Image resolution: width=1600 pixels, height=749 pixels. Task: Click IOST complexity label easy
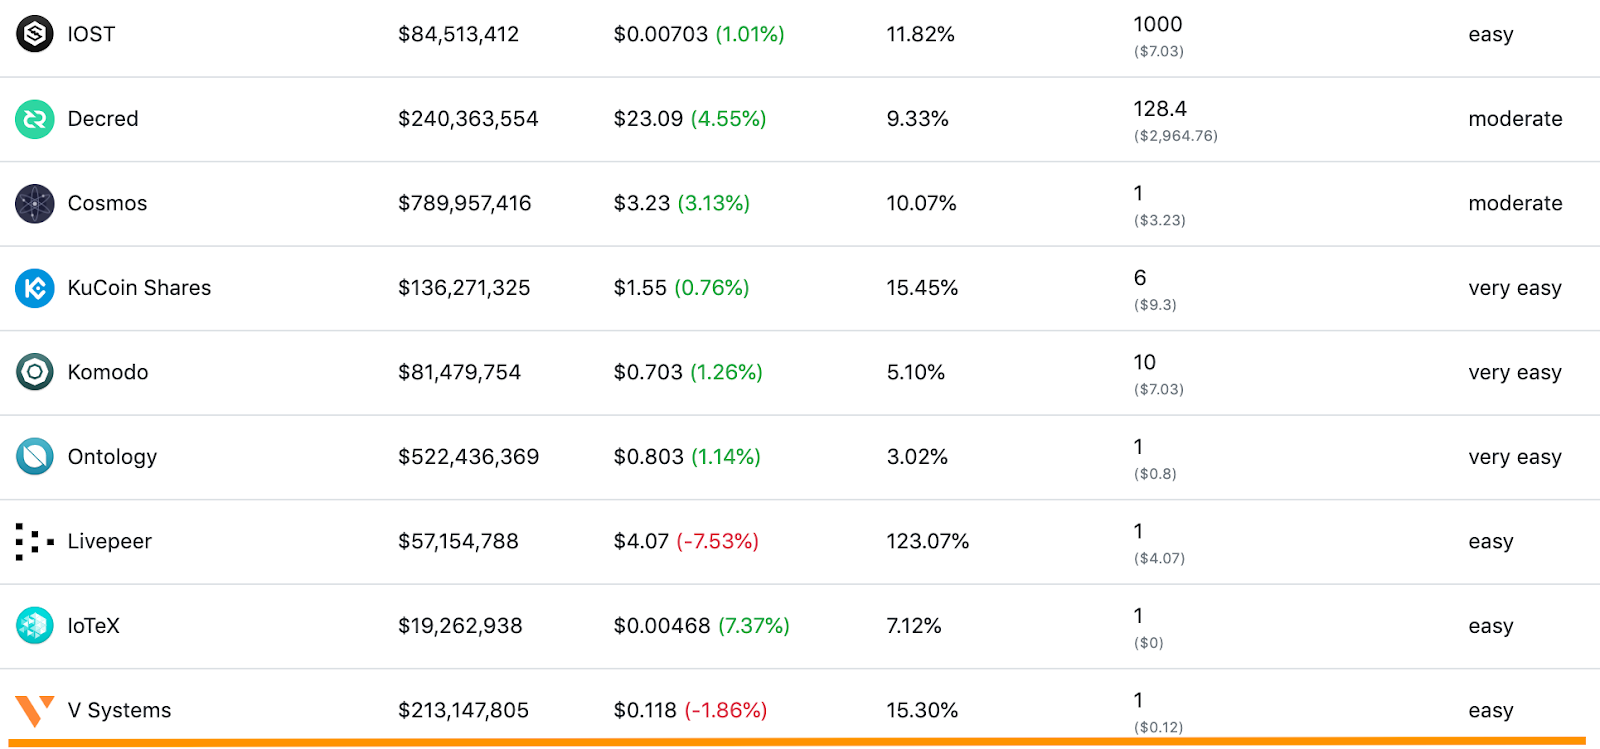point(1491,35)
